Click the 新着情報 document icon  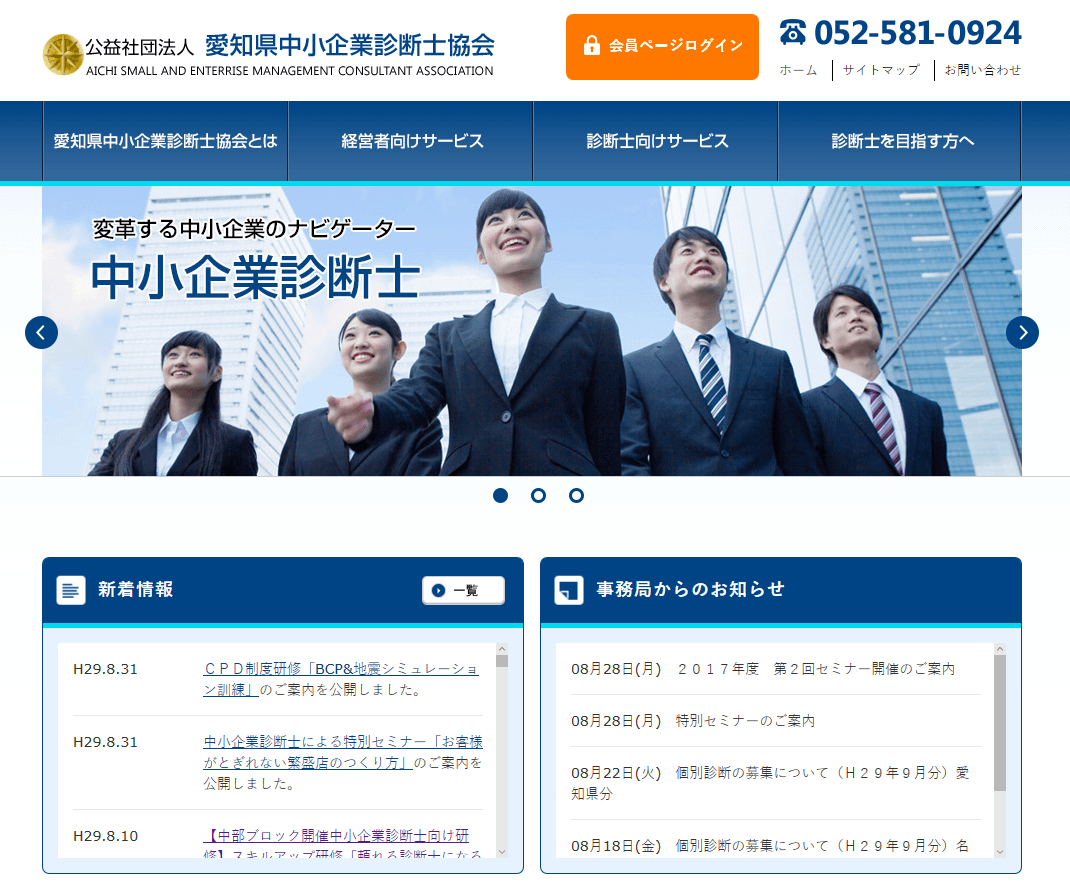(71, 590)
